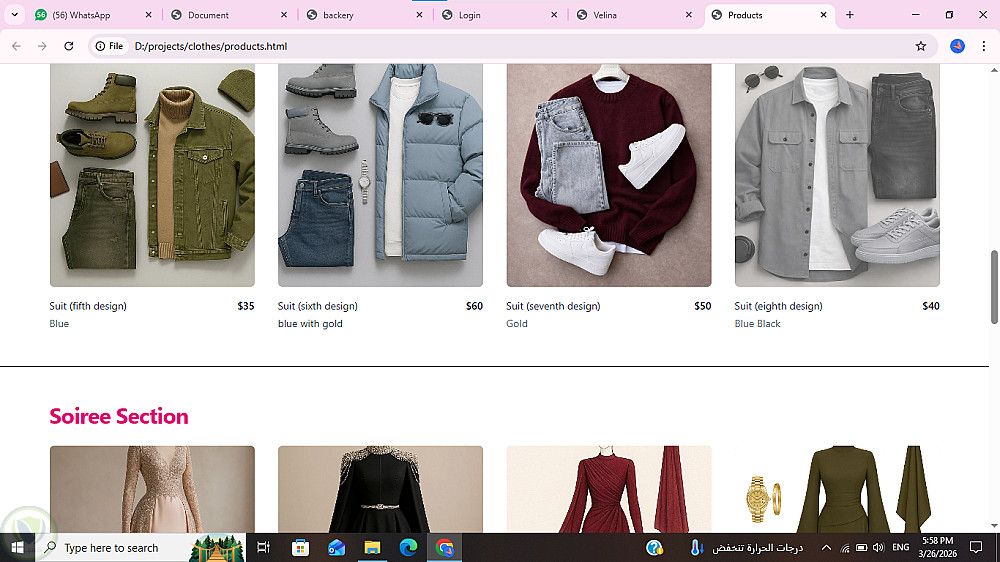Open Chrome from the taskbar
The height and width of the screenshot is (562, 1000).
445,547
